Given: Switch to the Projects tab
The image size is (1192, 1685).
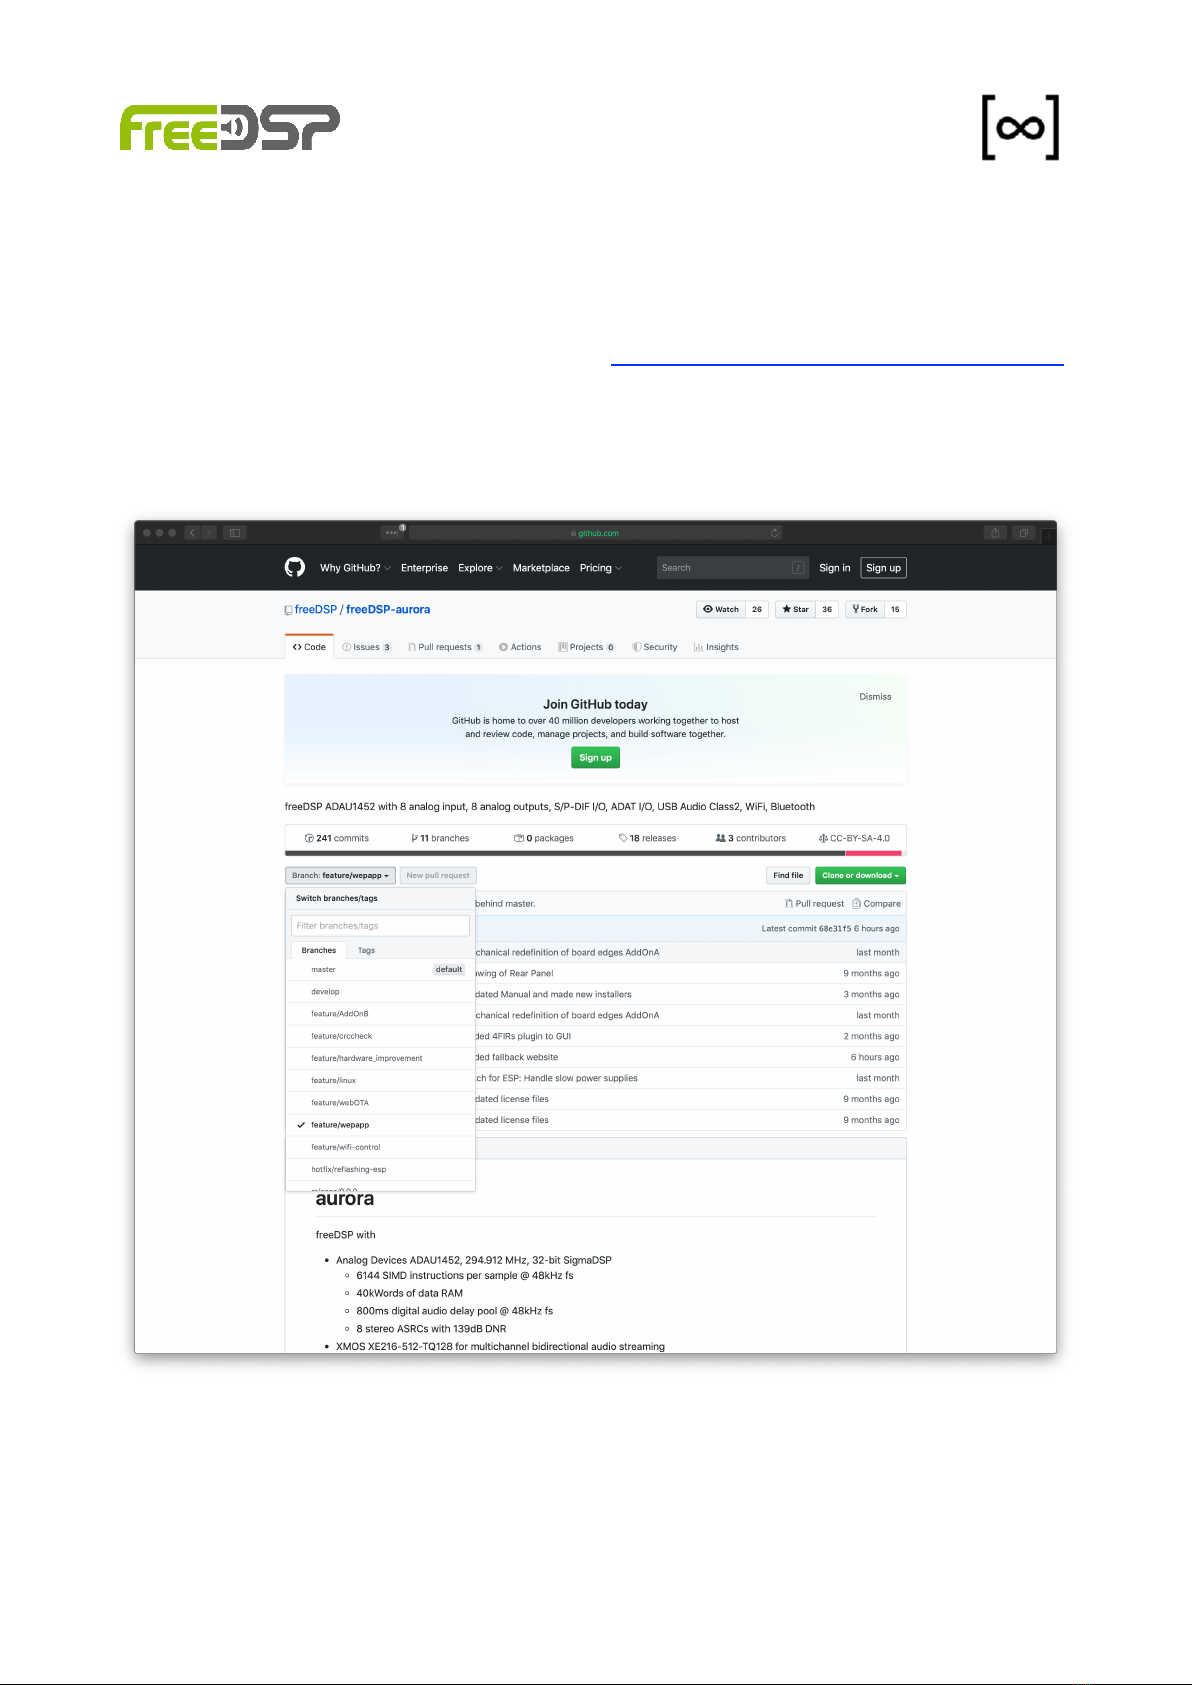Looking at the screenshot, I should 586,647.
